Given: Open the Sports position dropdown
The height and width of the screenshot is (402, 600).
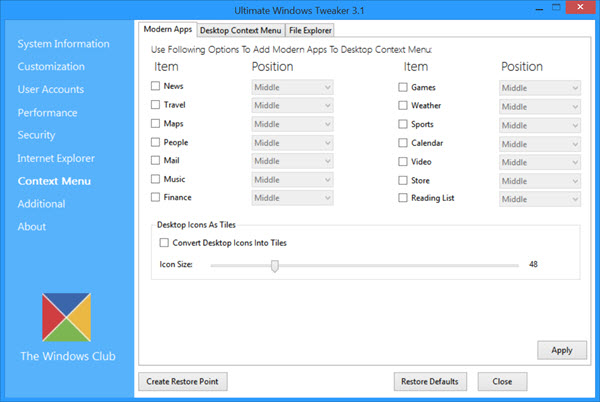Looking at the screenshot, I should point(540,125).
